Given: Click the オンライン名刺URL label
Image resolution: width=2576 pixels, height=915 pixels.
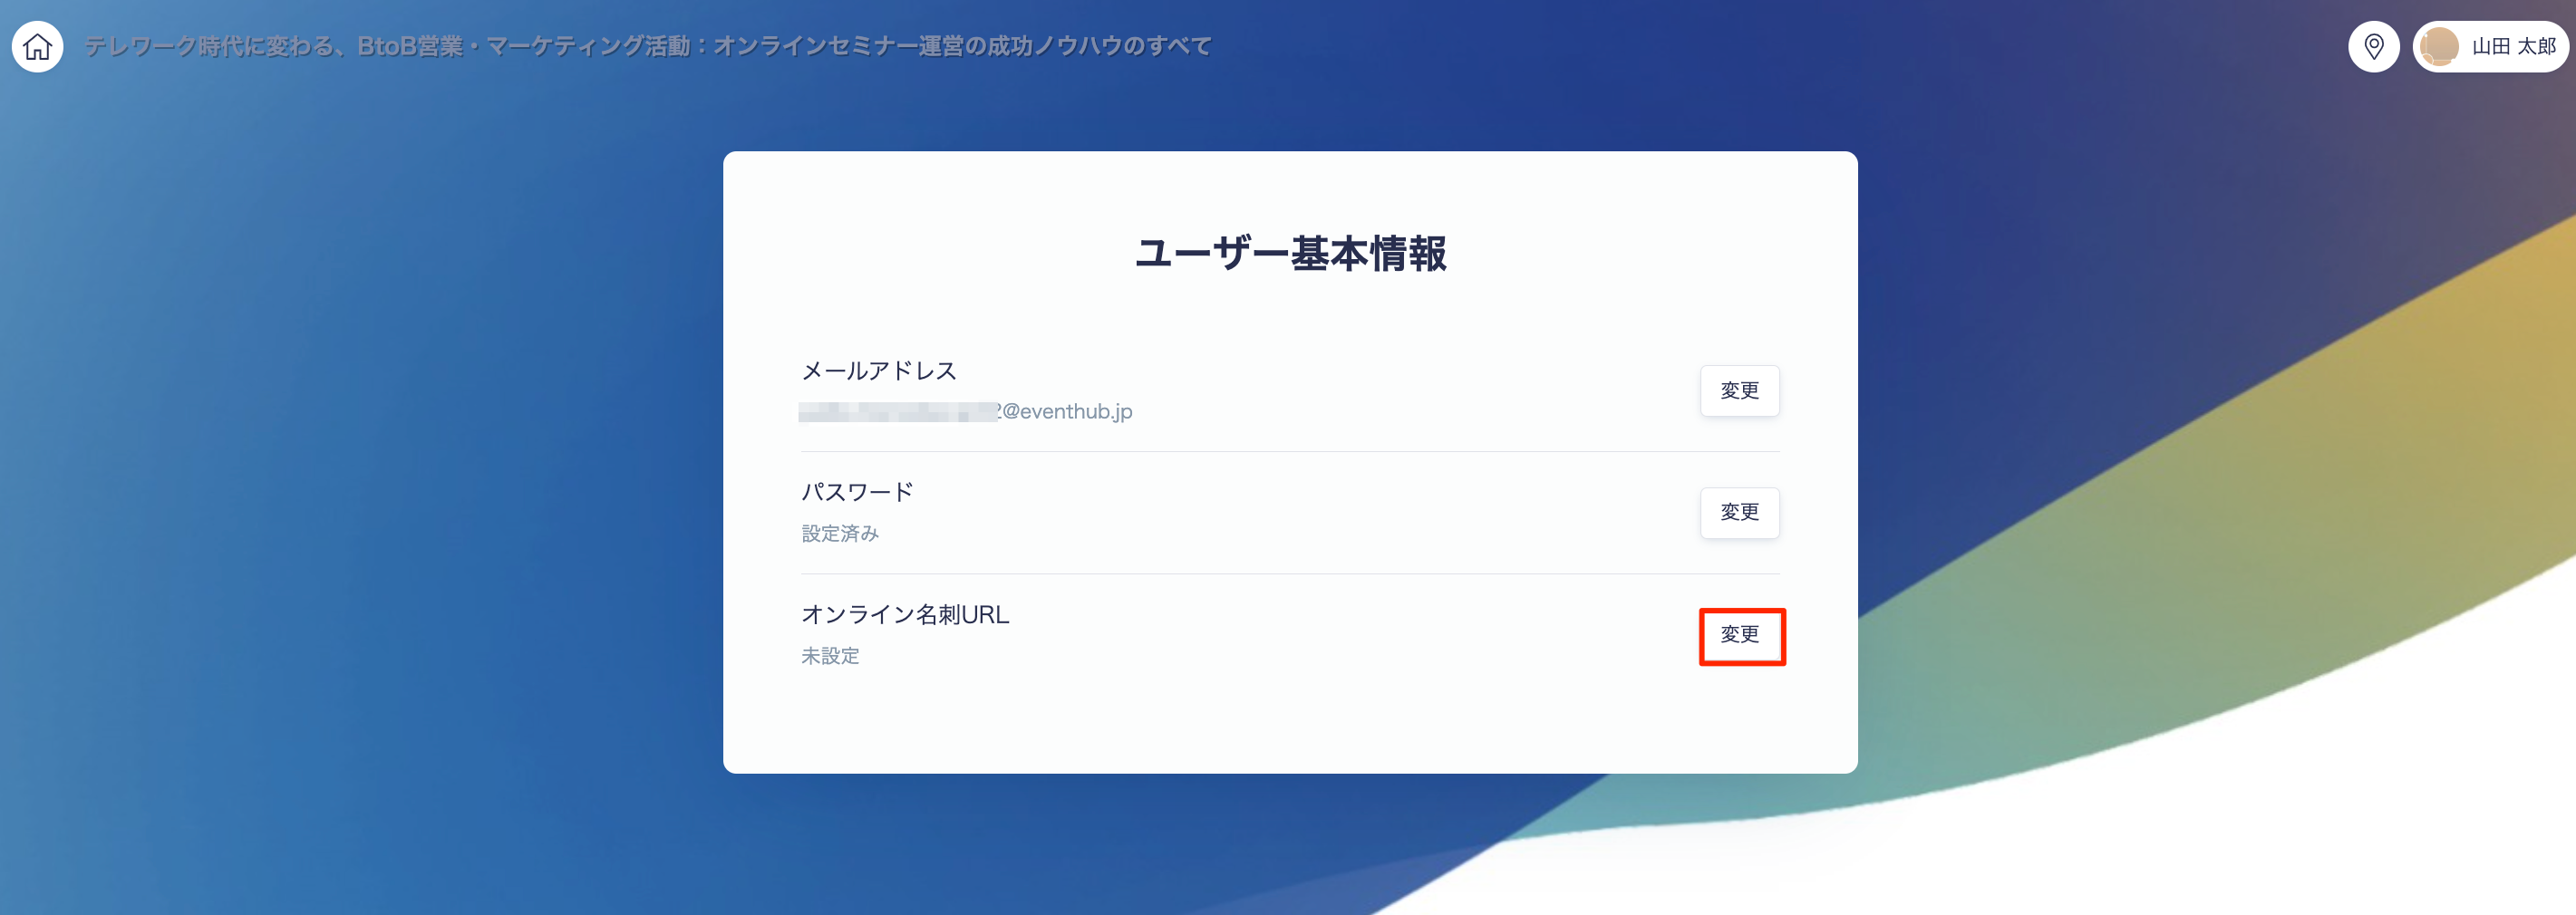Looking at the screenshot, I should point(905,614).
